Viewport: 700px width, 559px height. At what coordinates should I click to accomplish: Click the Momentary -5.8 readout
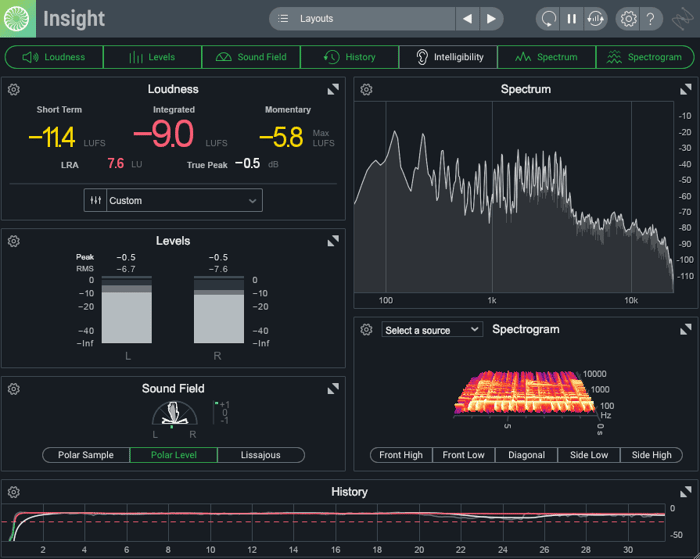click(x=281, y=137)
